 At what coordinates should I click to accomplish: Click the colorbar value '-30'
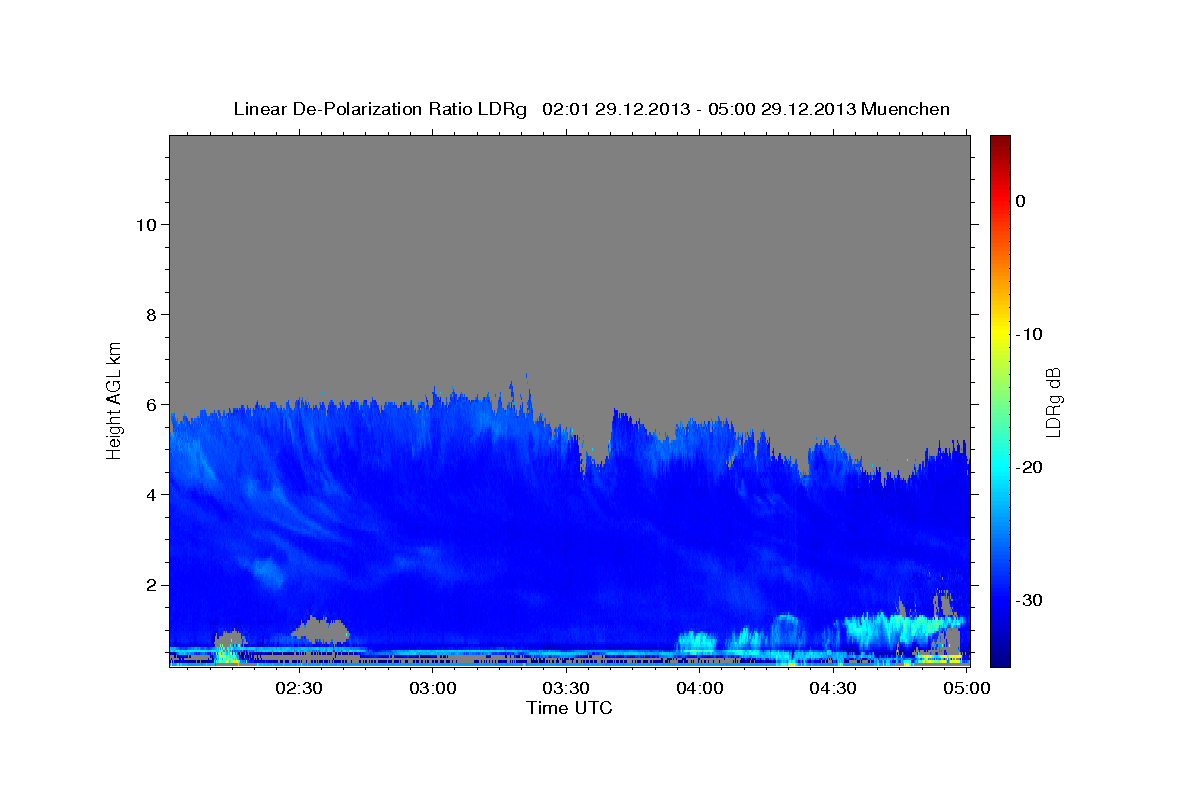pos(1030,600)
